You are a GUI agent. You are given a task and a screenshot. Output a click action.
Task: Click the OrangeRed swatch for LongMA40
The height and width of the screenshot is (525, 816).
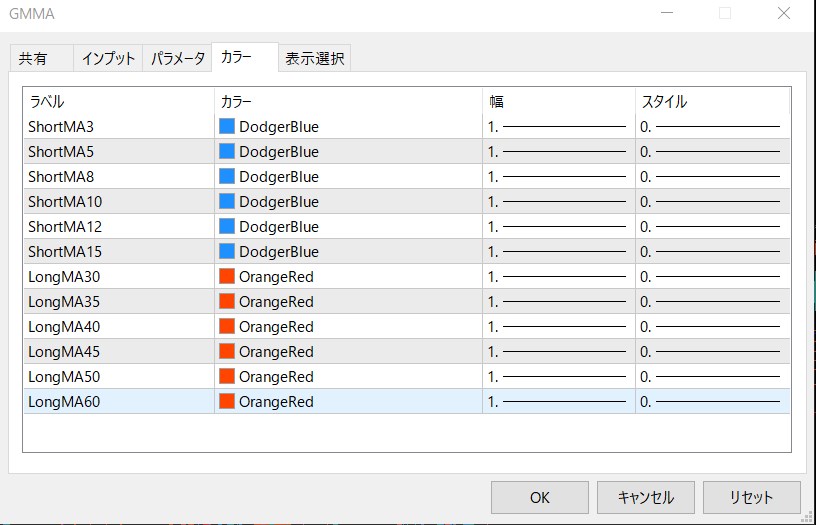[227, 326]
